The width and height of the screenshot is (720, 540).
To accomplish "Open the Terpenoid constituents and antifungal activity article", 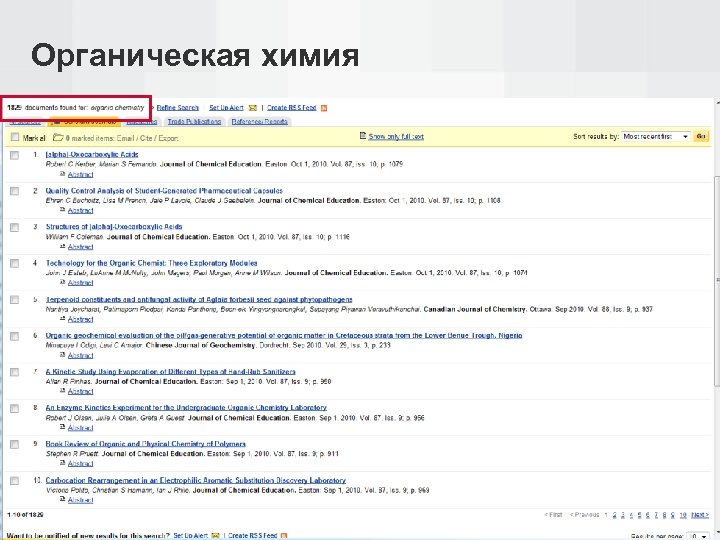I will point(199,299).
